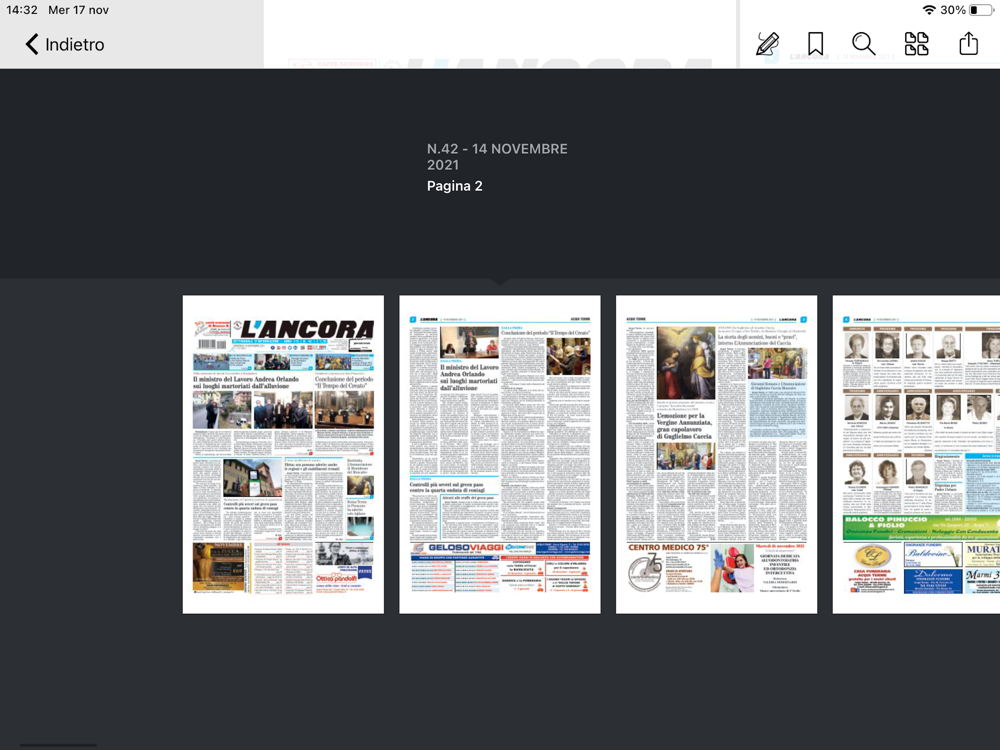Image resolution: width=1000 pixels, height=750 pixels.
Task: Open the obituaries page thumbnail
Action: click(916, 454)
